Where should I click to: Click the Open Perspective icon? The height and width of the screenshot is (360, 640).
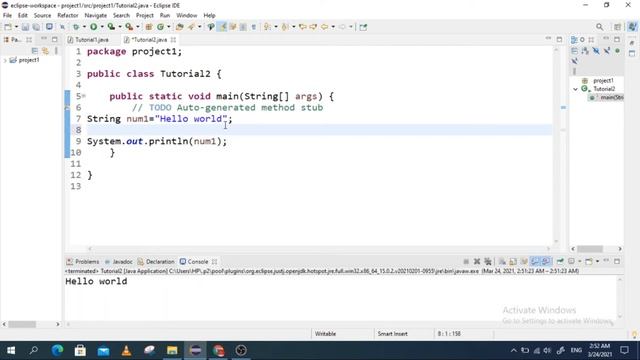(x=617, y=27)
